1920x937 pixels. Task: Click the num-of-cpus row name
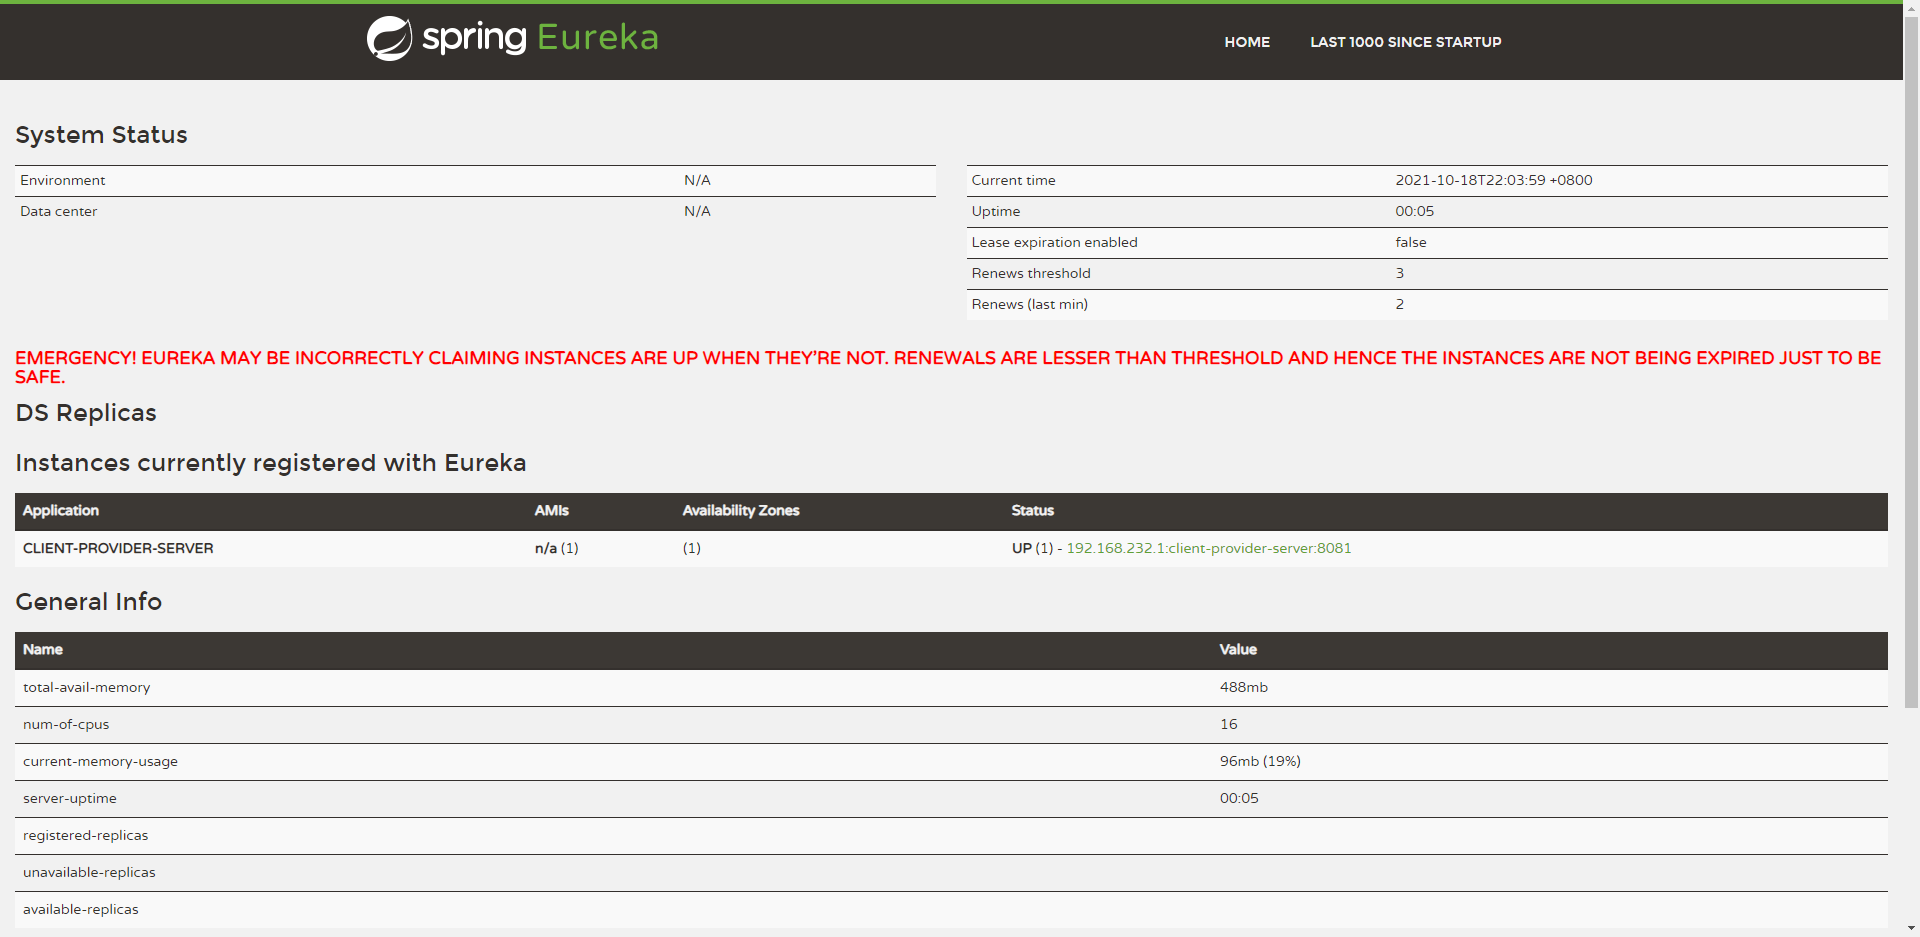click(66, 724)
